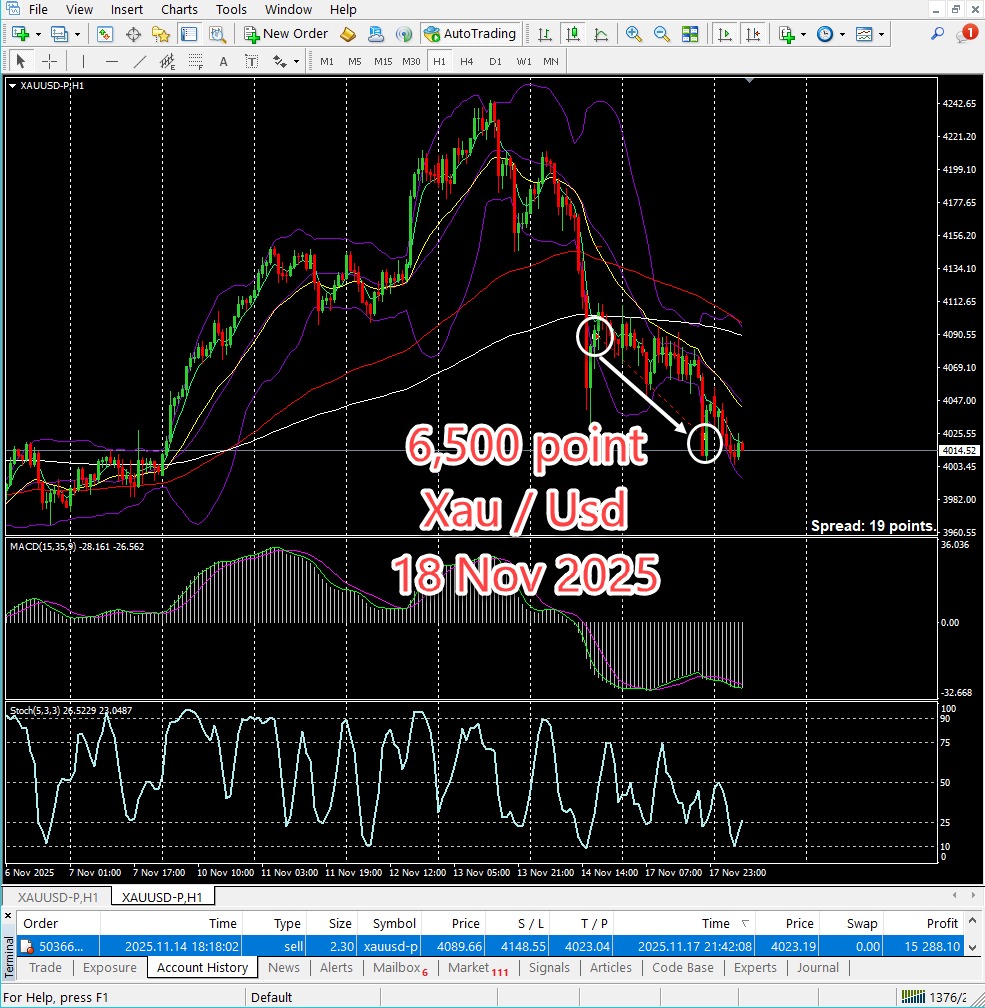Expand the Arrows tool dropdown
Image resolution: width=985 pixels, height=1008 pixels.
296,61
